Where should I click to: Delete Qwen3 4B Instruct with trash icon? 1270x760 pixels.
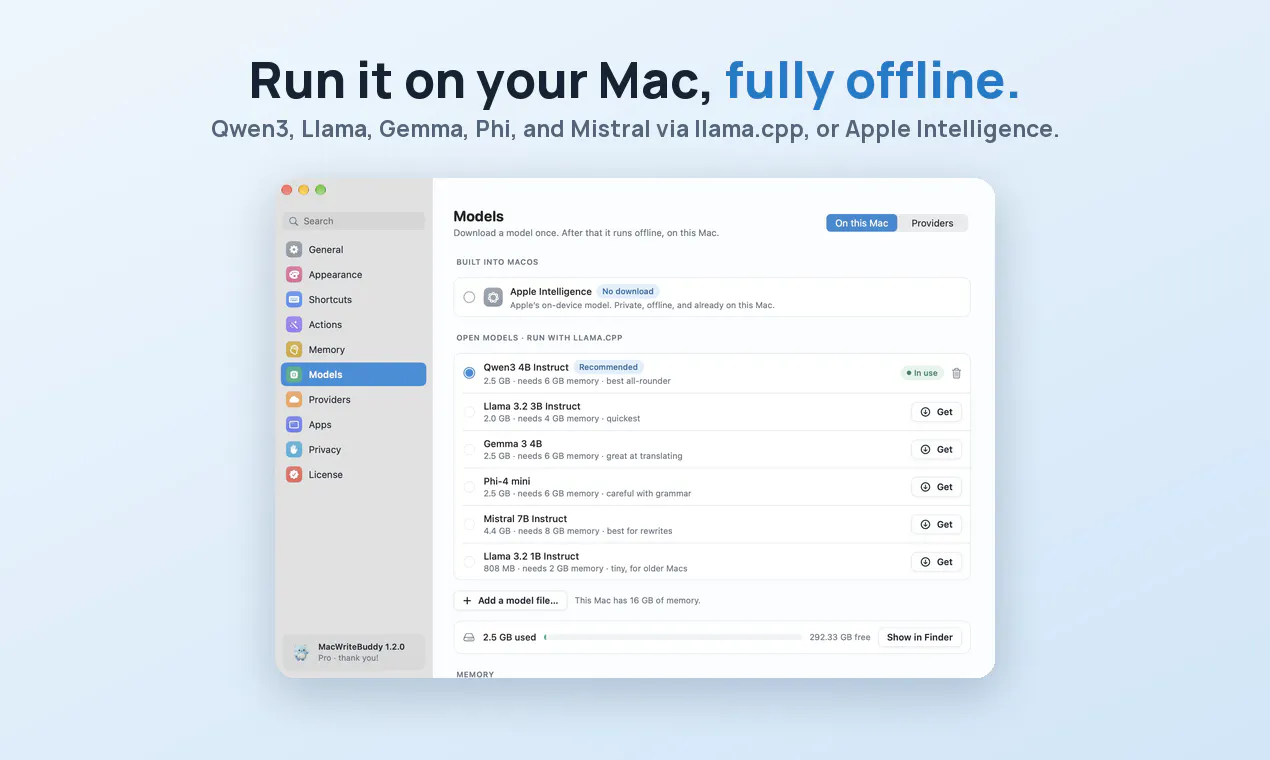[956, 373]
